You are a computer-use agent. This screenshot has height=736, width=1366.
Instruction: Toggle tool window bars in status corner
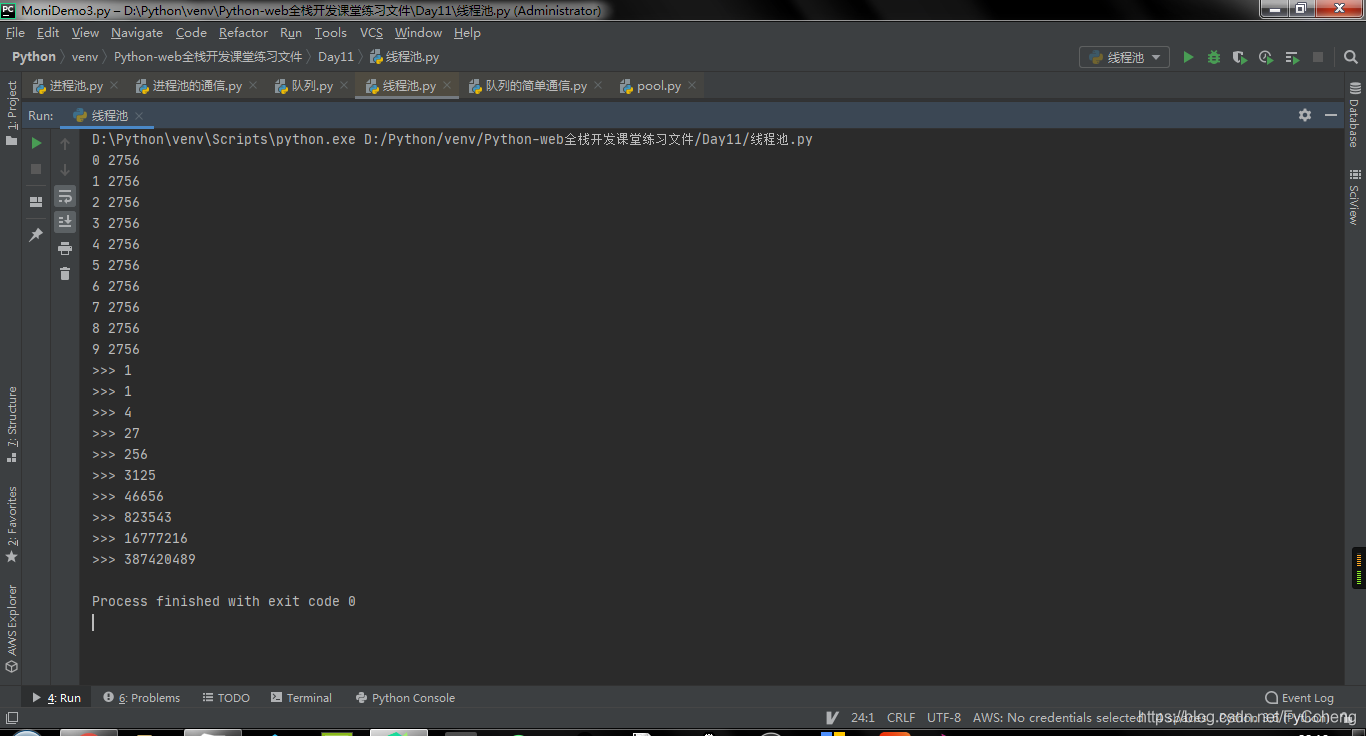coord(11,718)
